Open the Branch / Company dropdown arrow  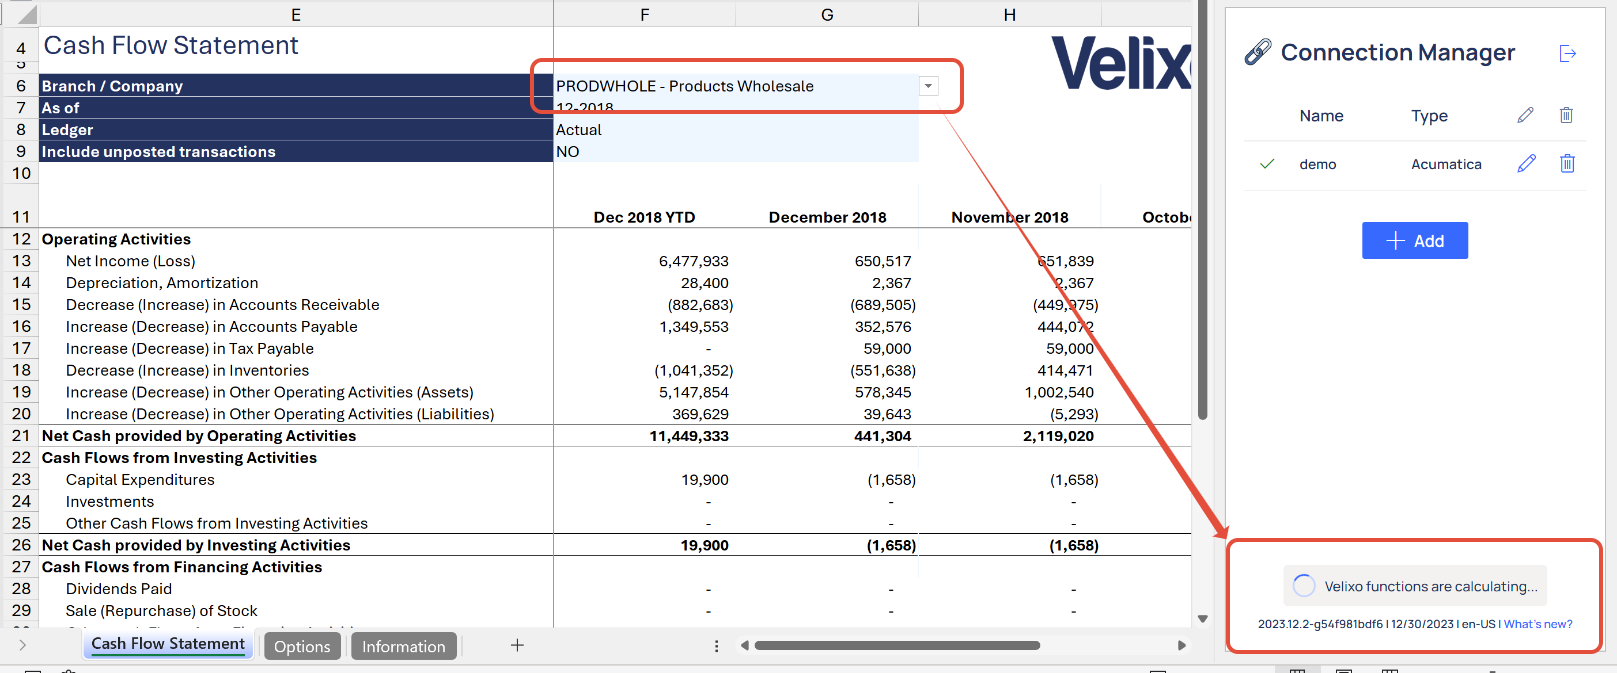(929, 86)
